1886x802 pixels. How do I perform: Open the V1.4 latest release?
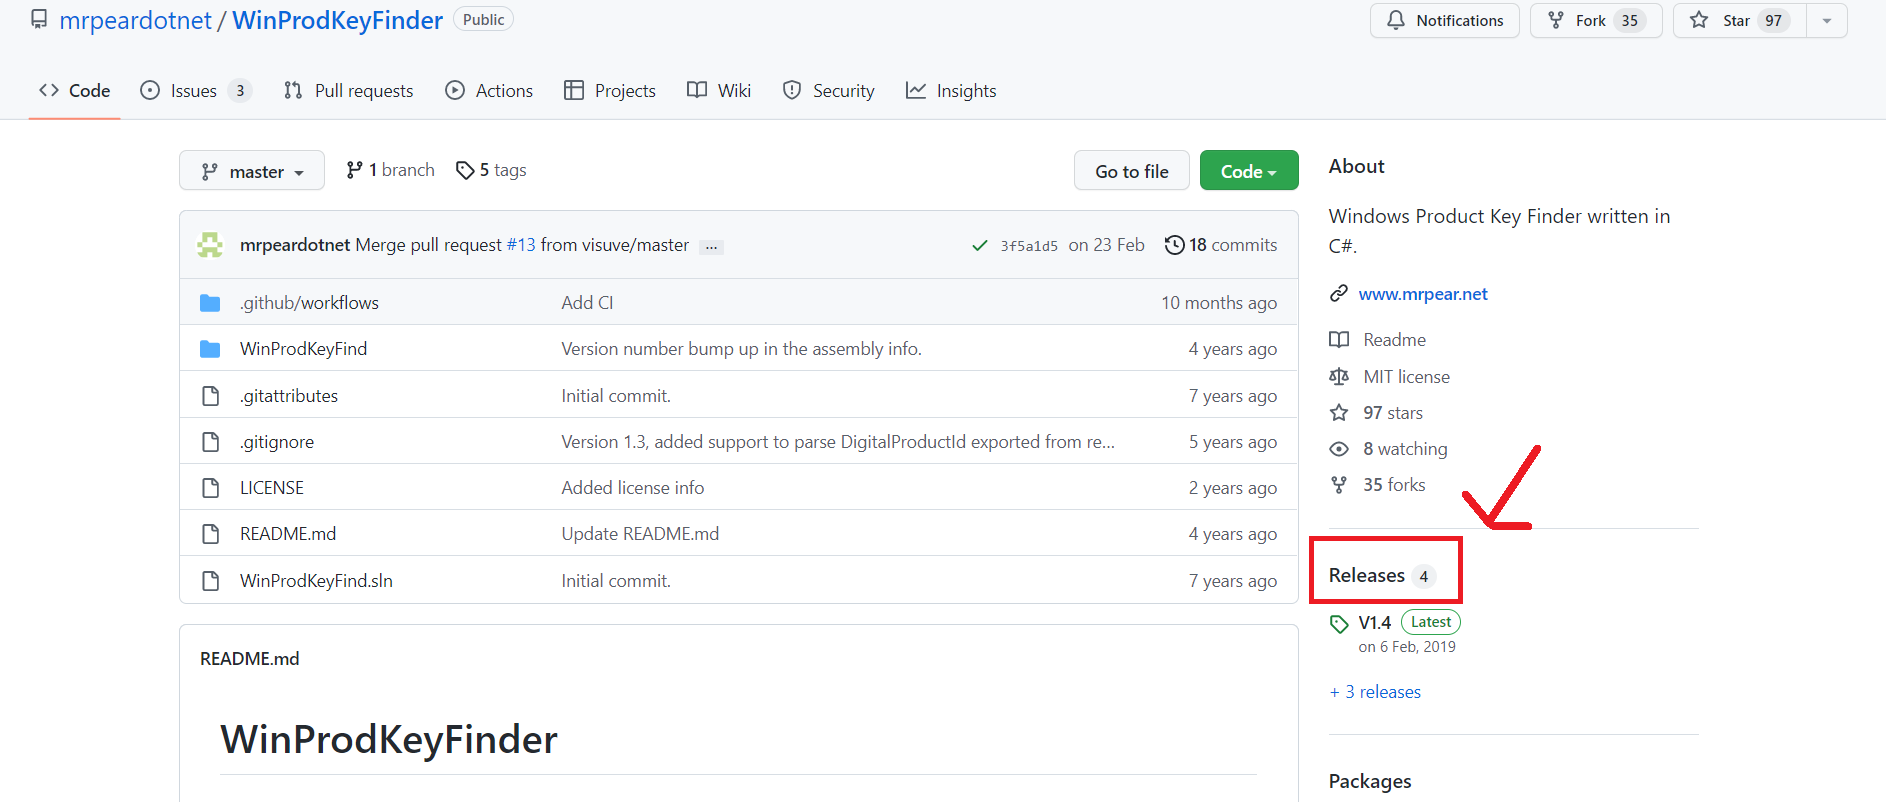click(x=1374, y=623)
